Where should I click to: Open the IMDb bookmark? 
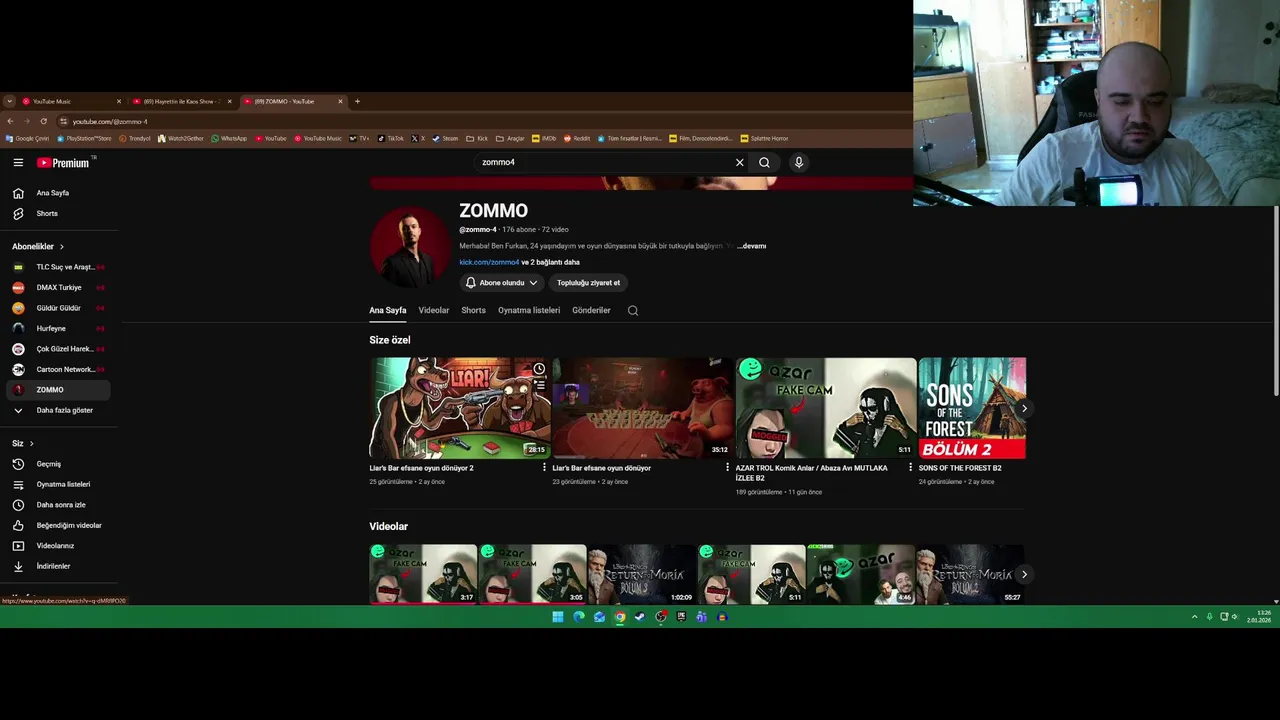(545, 138)
